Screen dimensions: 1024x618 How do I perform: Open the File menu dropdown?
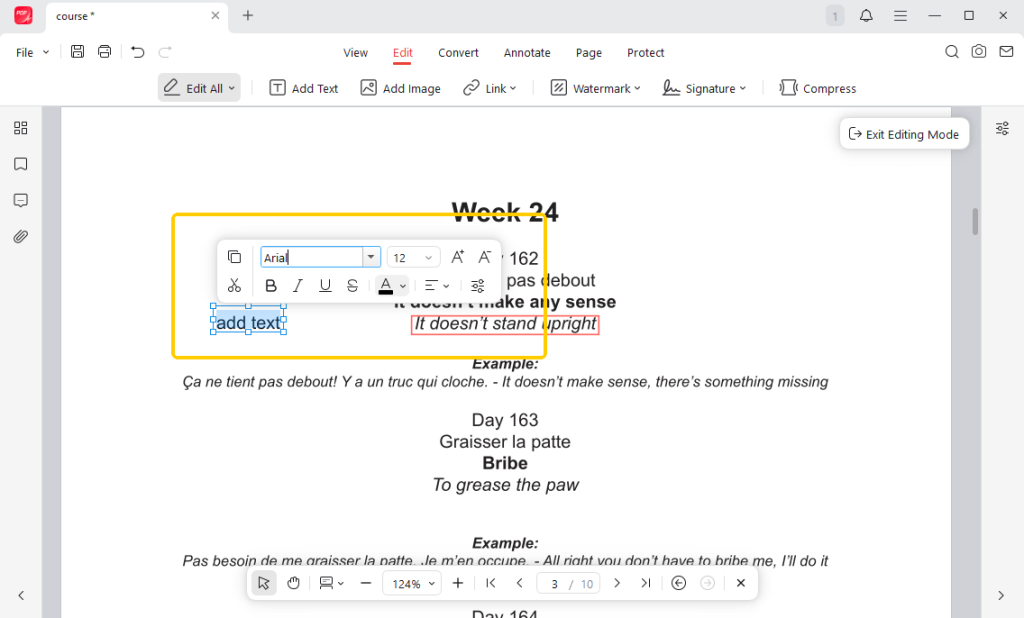(32, 52)
